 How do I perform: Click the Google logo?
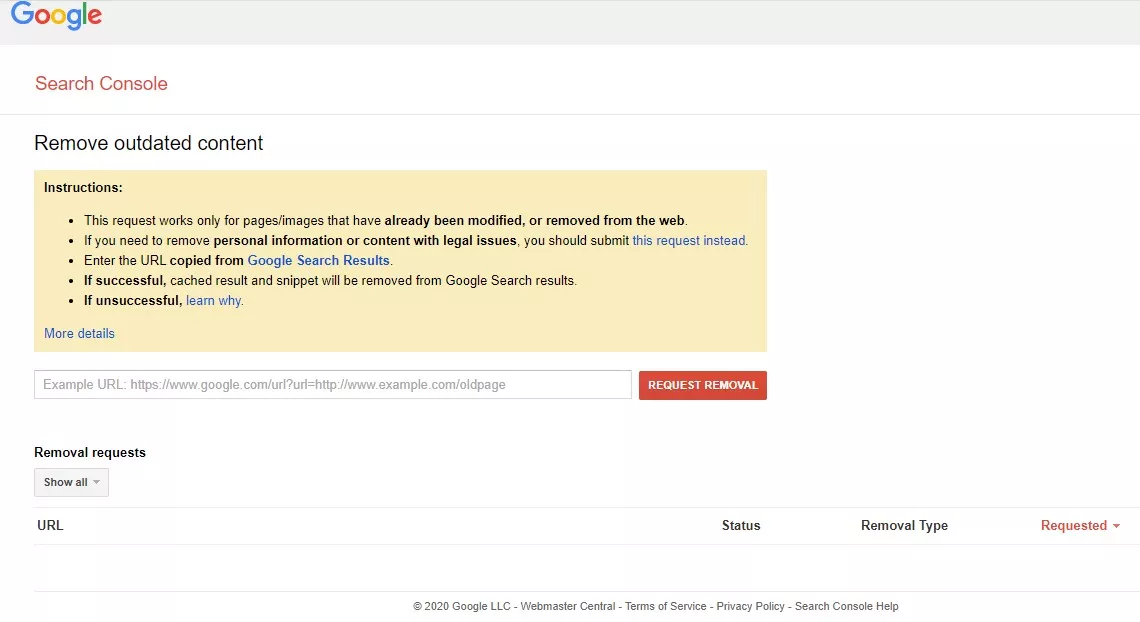tap(56, 15)
